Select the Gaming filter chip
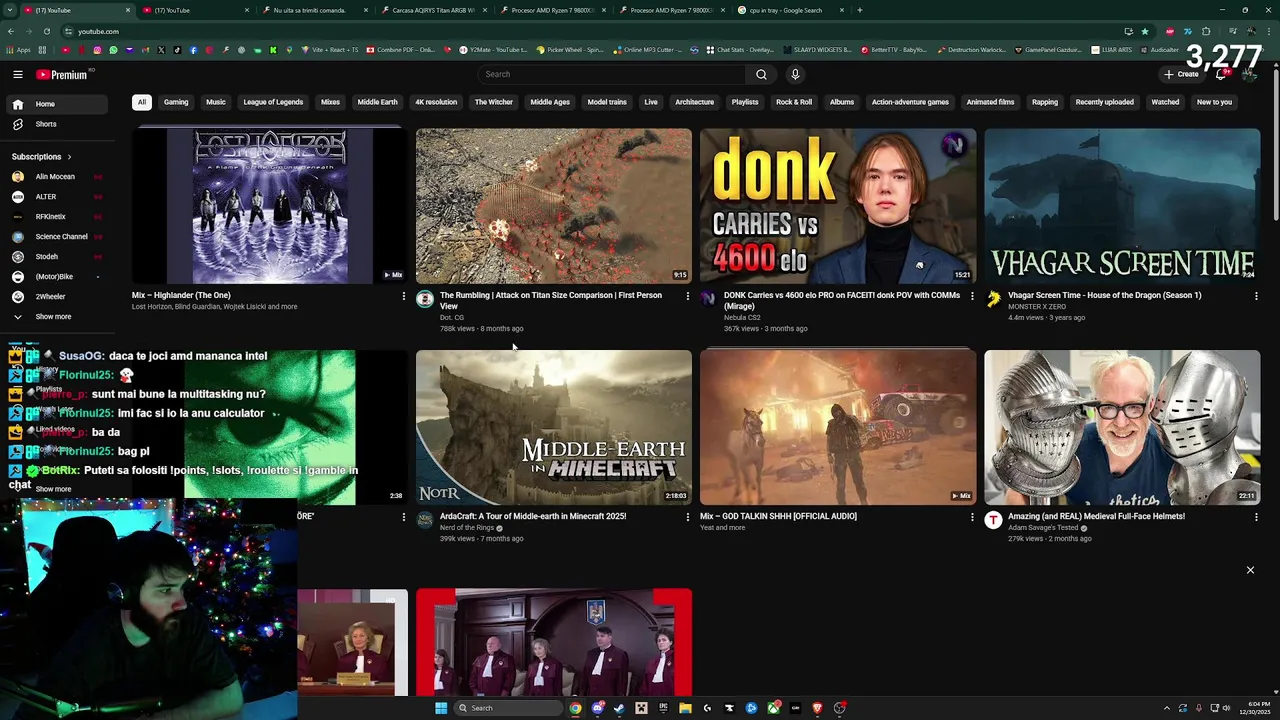 pos(176,102)
